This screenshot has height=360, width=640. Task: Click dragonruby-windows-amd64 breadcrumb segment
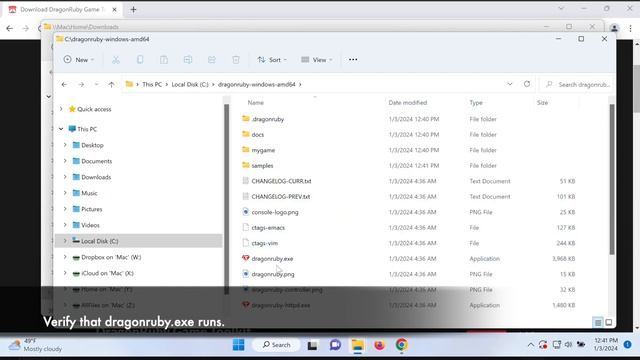256,84
